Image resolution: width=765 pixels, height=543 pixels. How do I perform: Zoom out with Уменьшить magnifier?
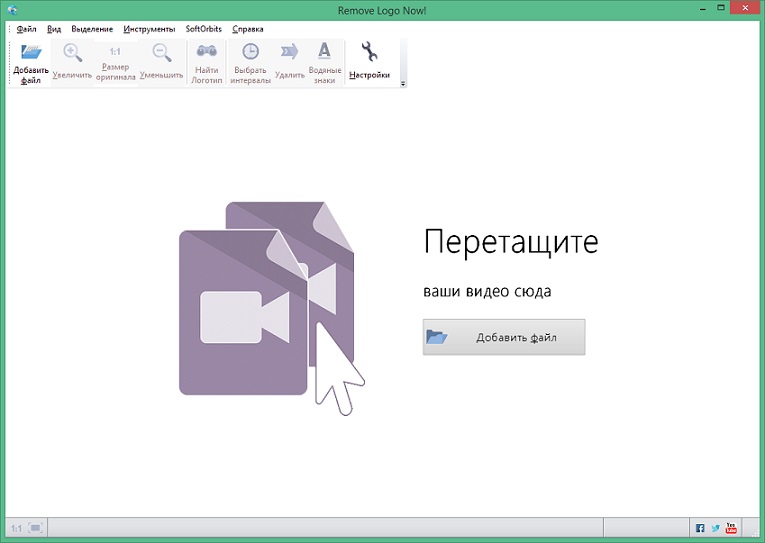point(161,61)
